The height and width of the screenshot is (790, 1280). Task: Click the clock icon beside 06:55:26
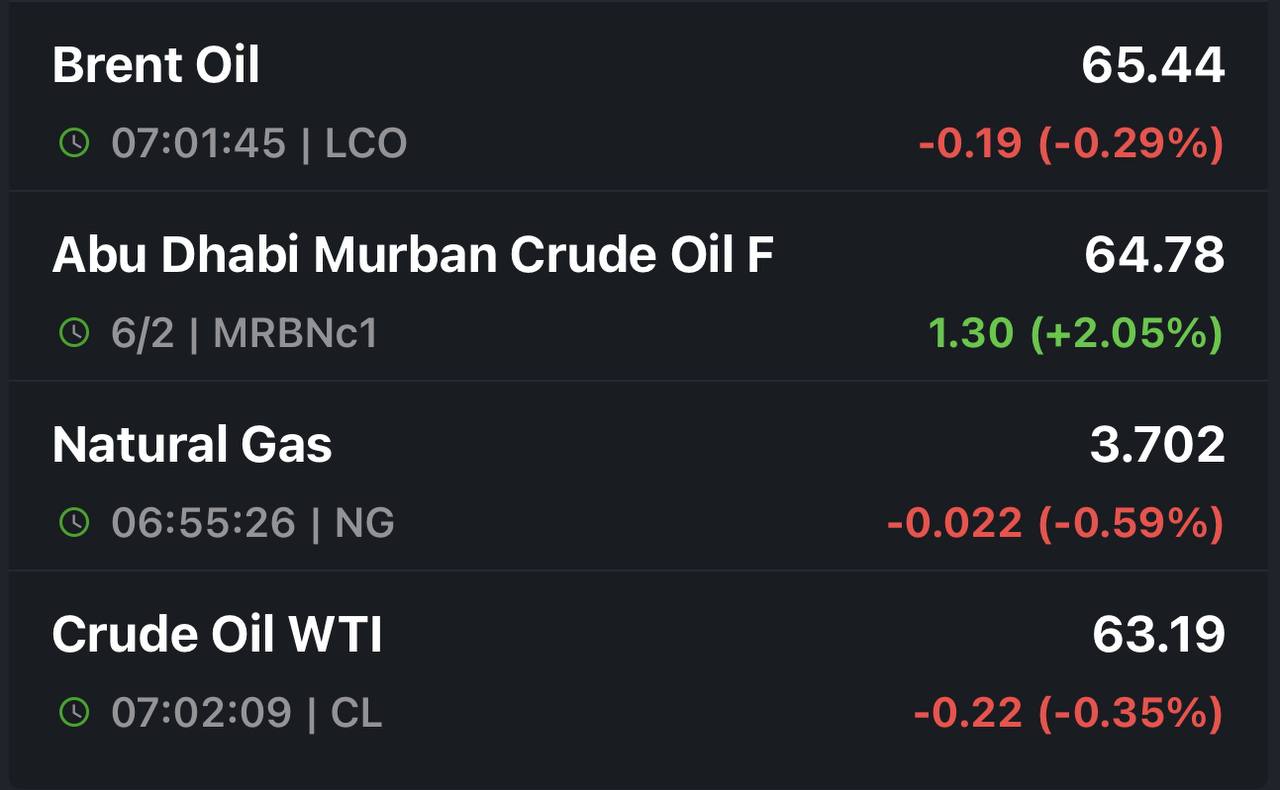(x=74, y=522)
